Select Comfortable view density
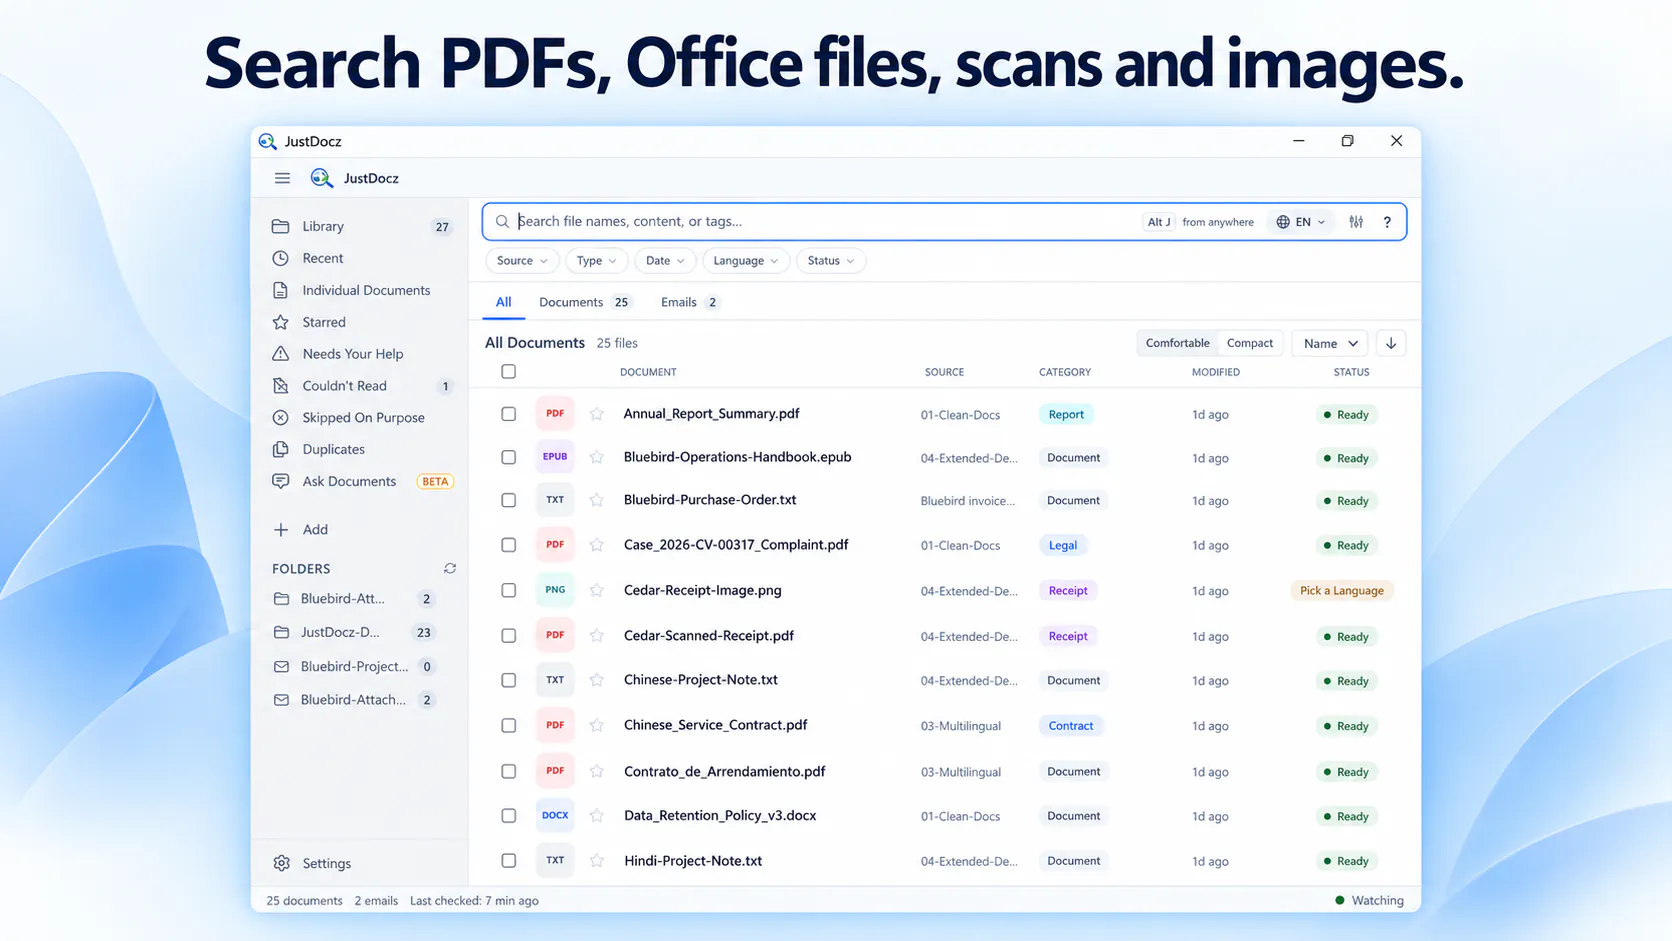 coord(1177,343)
